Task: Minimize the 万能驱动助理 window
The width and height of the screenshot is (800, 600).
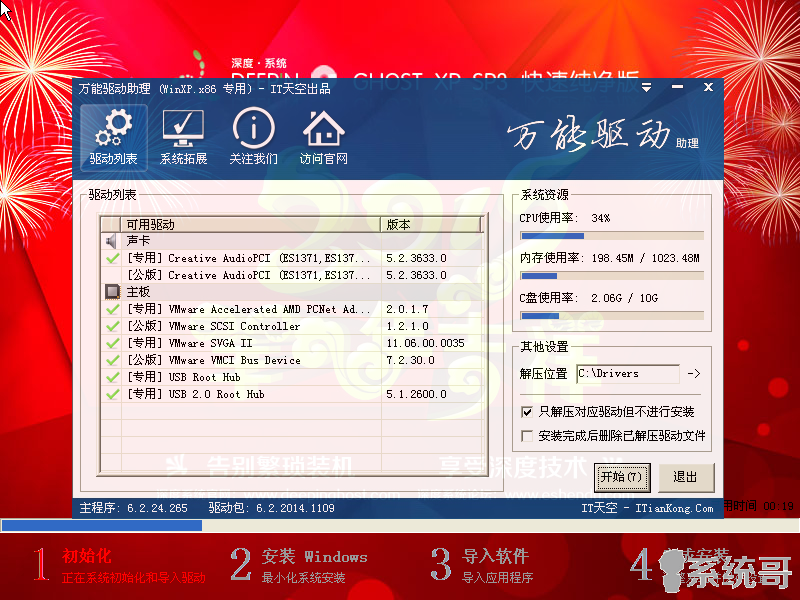Action: point(678,87)
